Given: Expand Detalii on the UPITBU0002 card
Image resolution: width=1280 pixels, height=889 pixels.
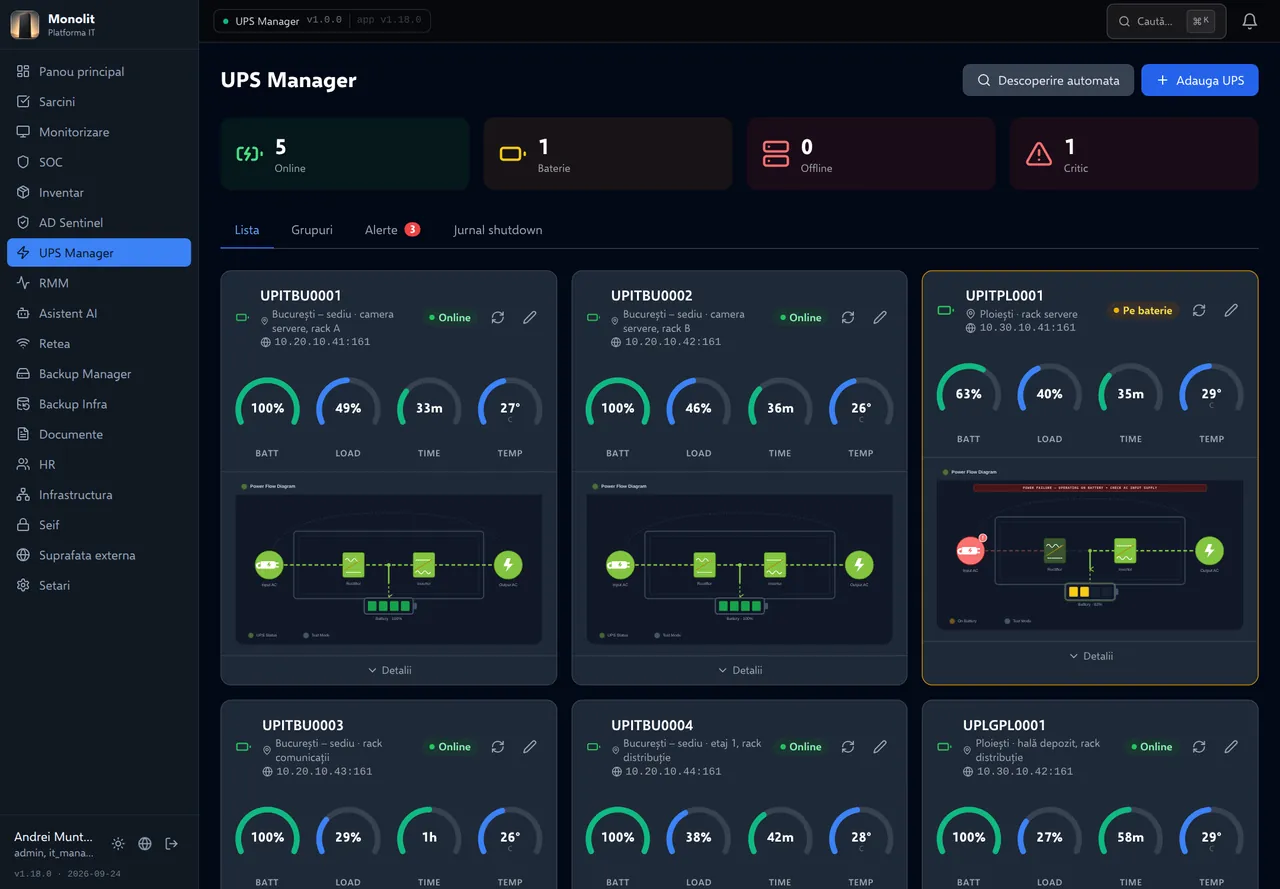Looking at the screenshot, I should (x=740, y=670).
